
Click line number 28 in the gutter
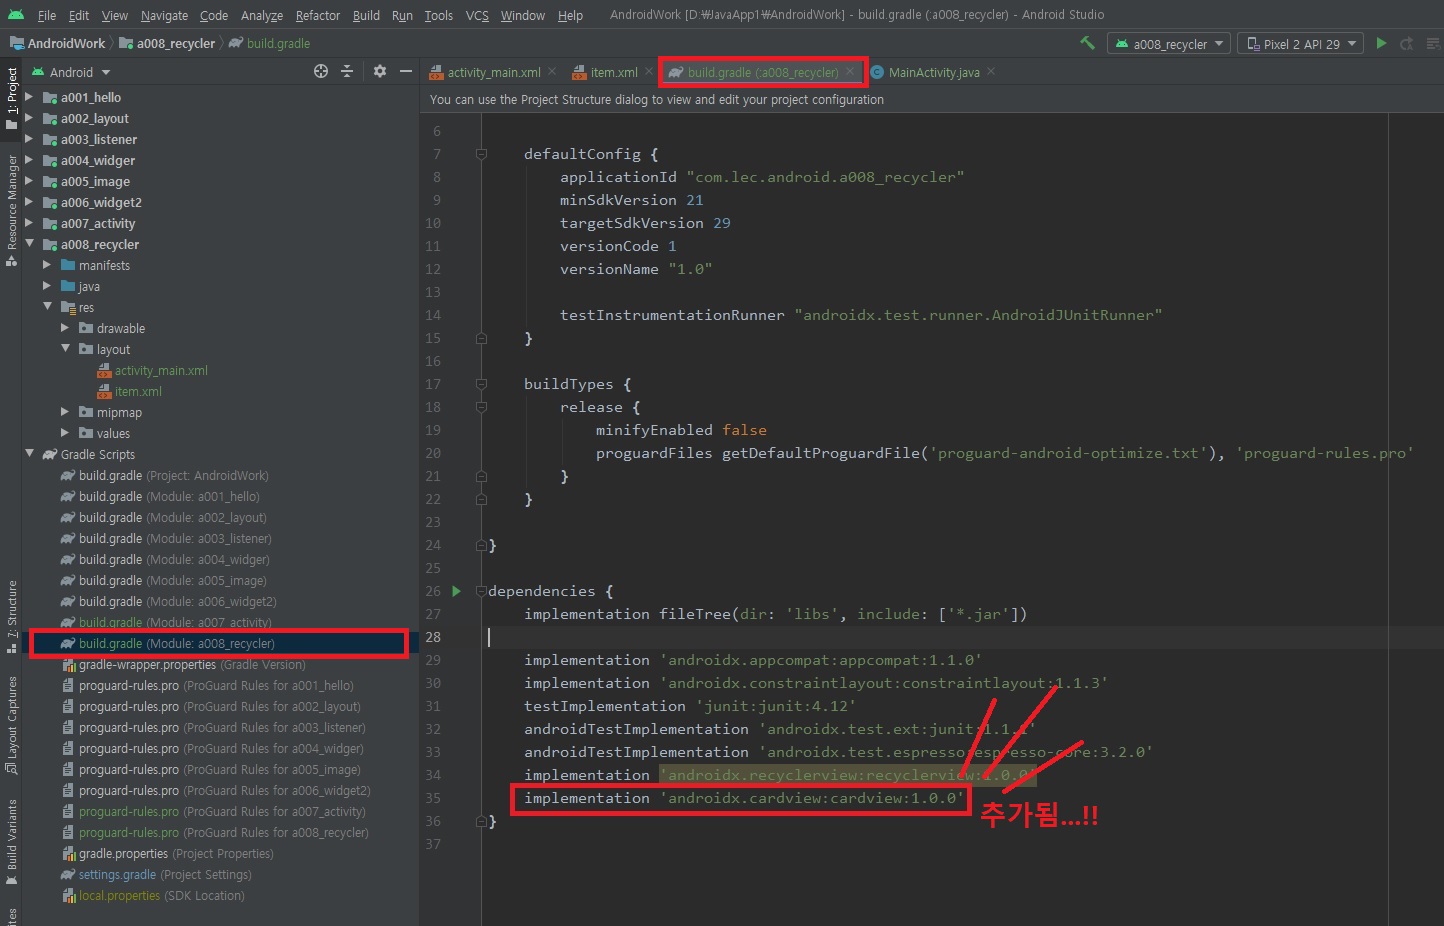(x=433, y=637)
